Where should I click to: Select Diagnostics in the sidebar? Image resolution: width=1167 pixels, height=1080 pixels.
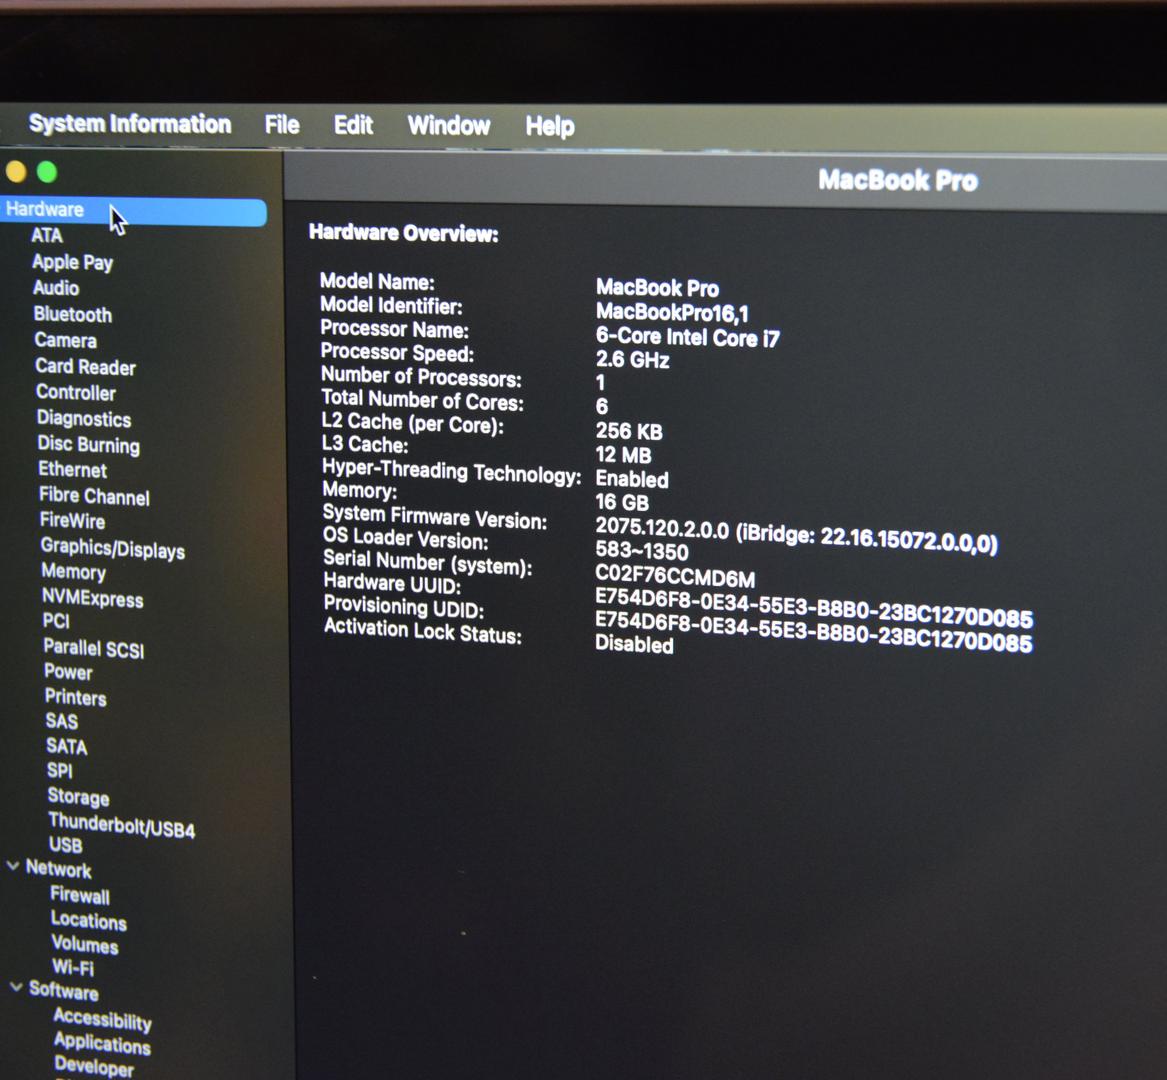coord(84,418)
